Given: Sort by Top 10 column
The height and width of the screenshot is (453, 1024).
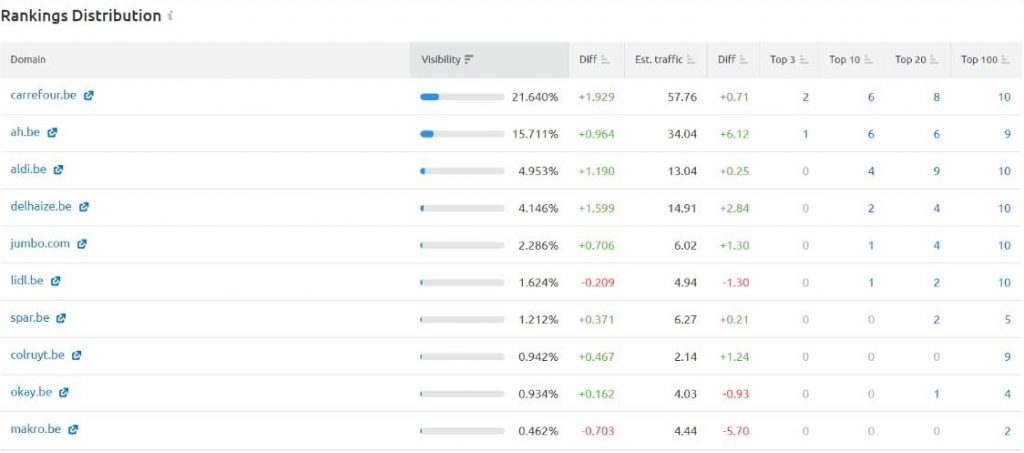Looking at the screenshot, I should [852, 60].
